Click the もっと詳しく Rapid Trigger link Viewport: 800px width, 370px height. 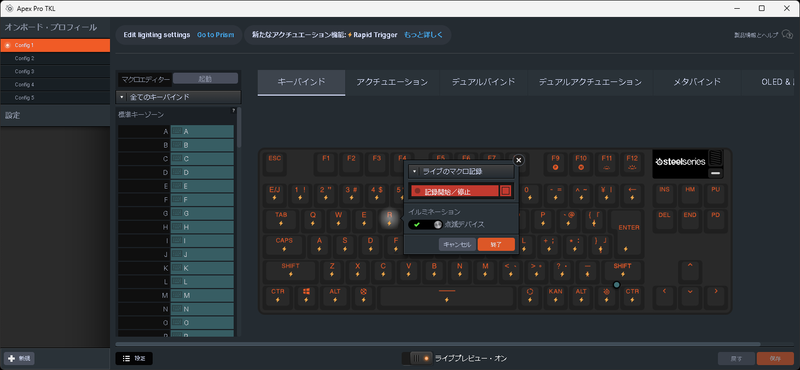[x=423, y=35]
